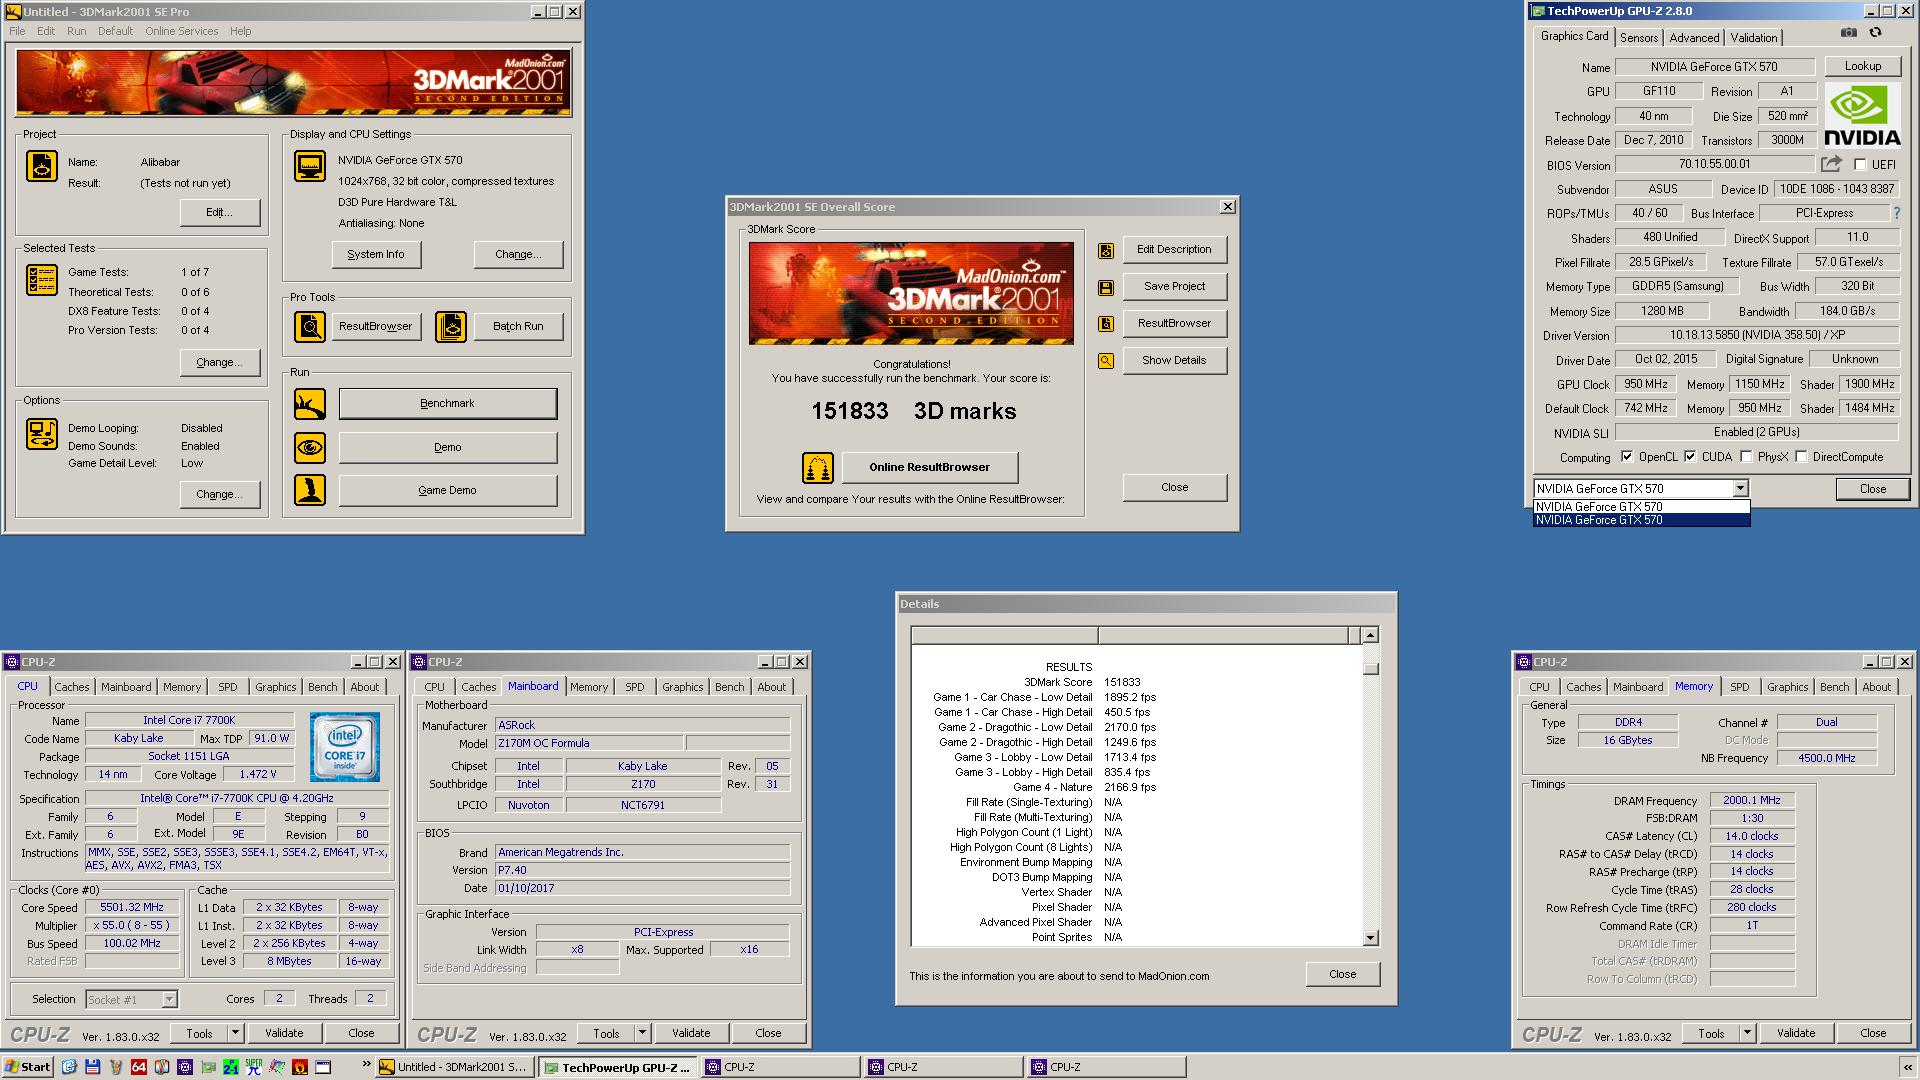1920x1080 pixels.
Task: Click the Super Pi quick launch icon
Action: (x=253, y=1067)
